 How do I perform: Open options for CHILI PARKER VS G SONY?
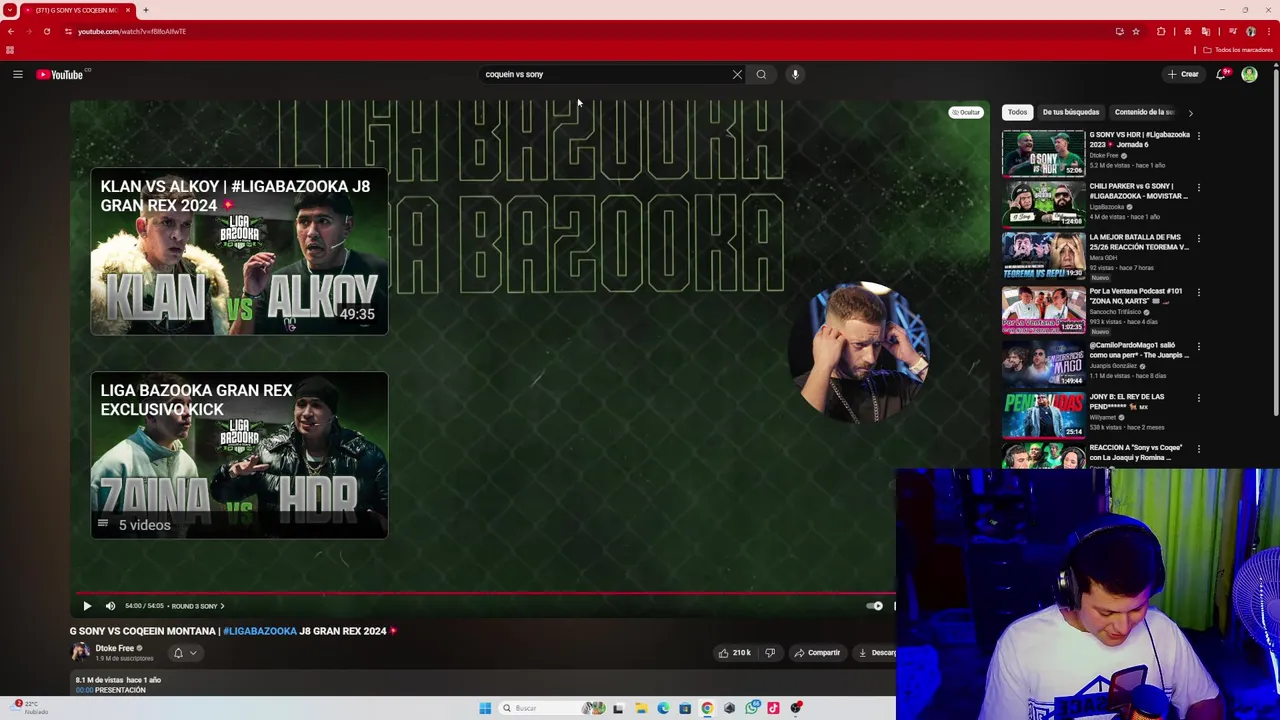[1198, 187]
